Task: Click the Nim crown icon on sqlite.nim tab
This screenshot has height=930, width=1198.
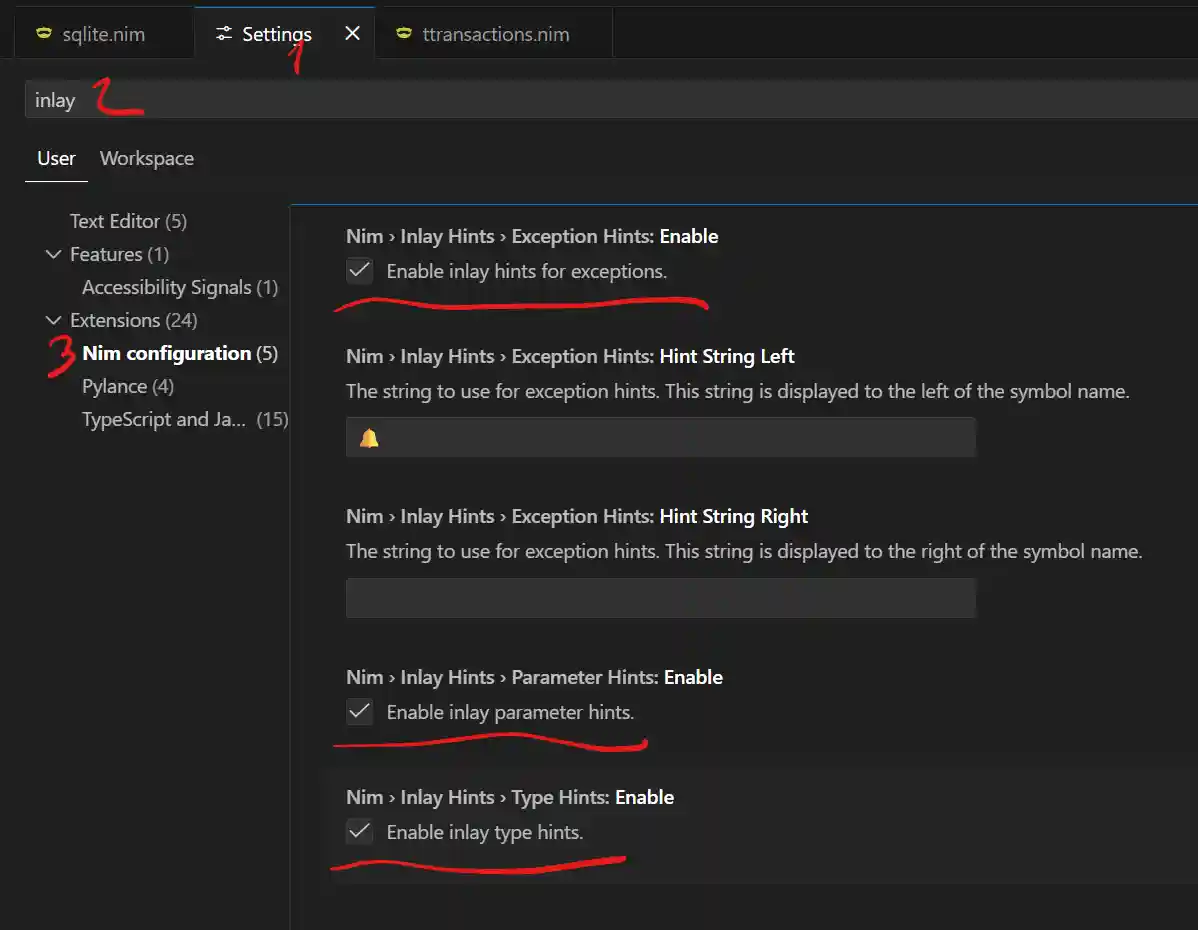Action: click(43, 34)
